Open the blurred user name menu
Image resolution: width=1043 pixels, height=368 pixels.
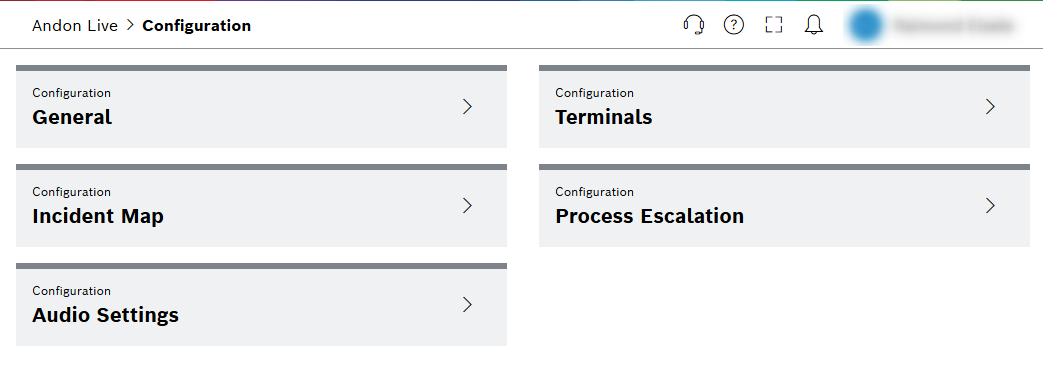coord(954,26)
